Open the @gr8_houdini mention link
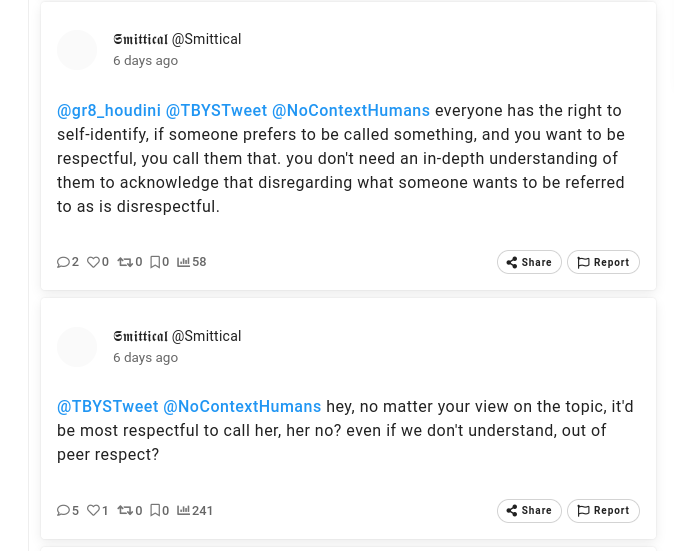Viewport: 674px width, 551px height. tap(109, 111)
